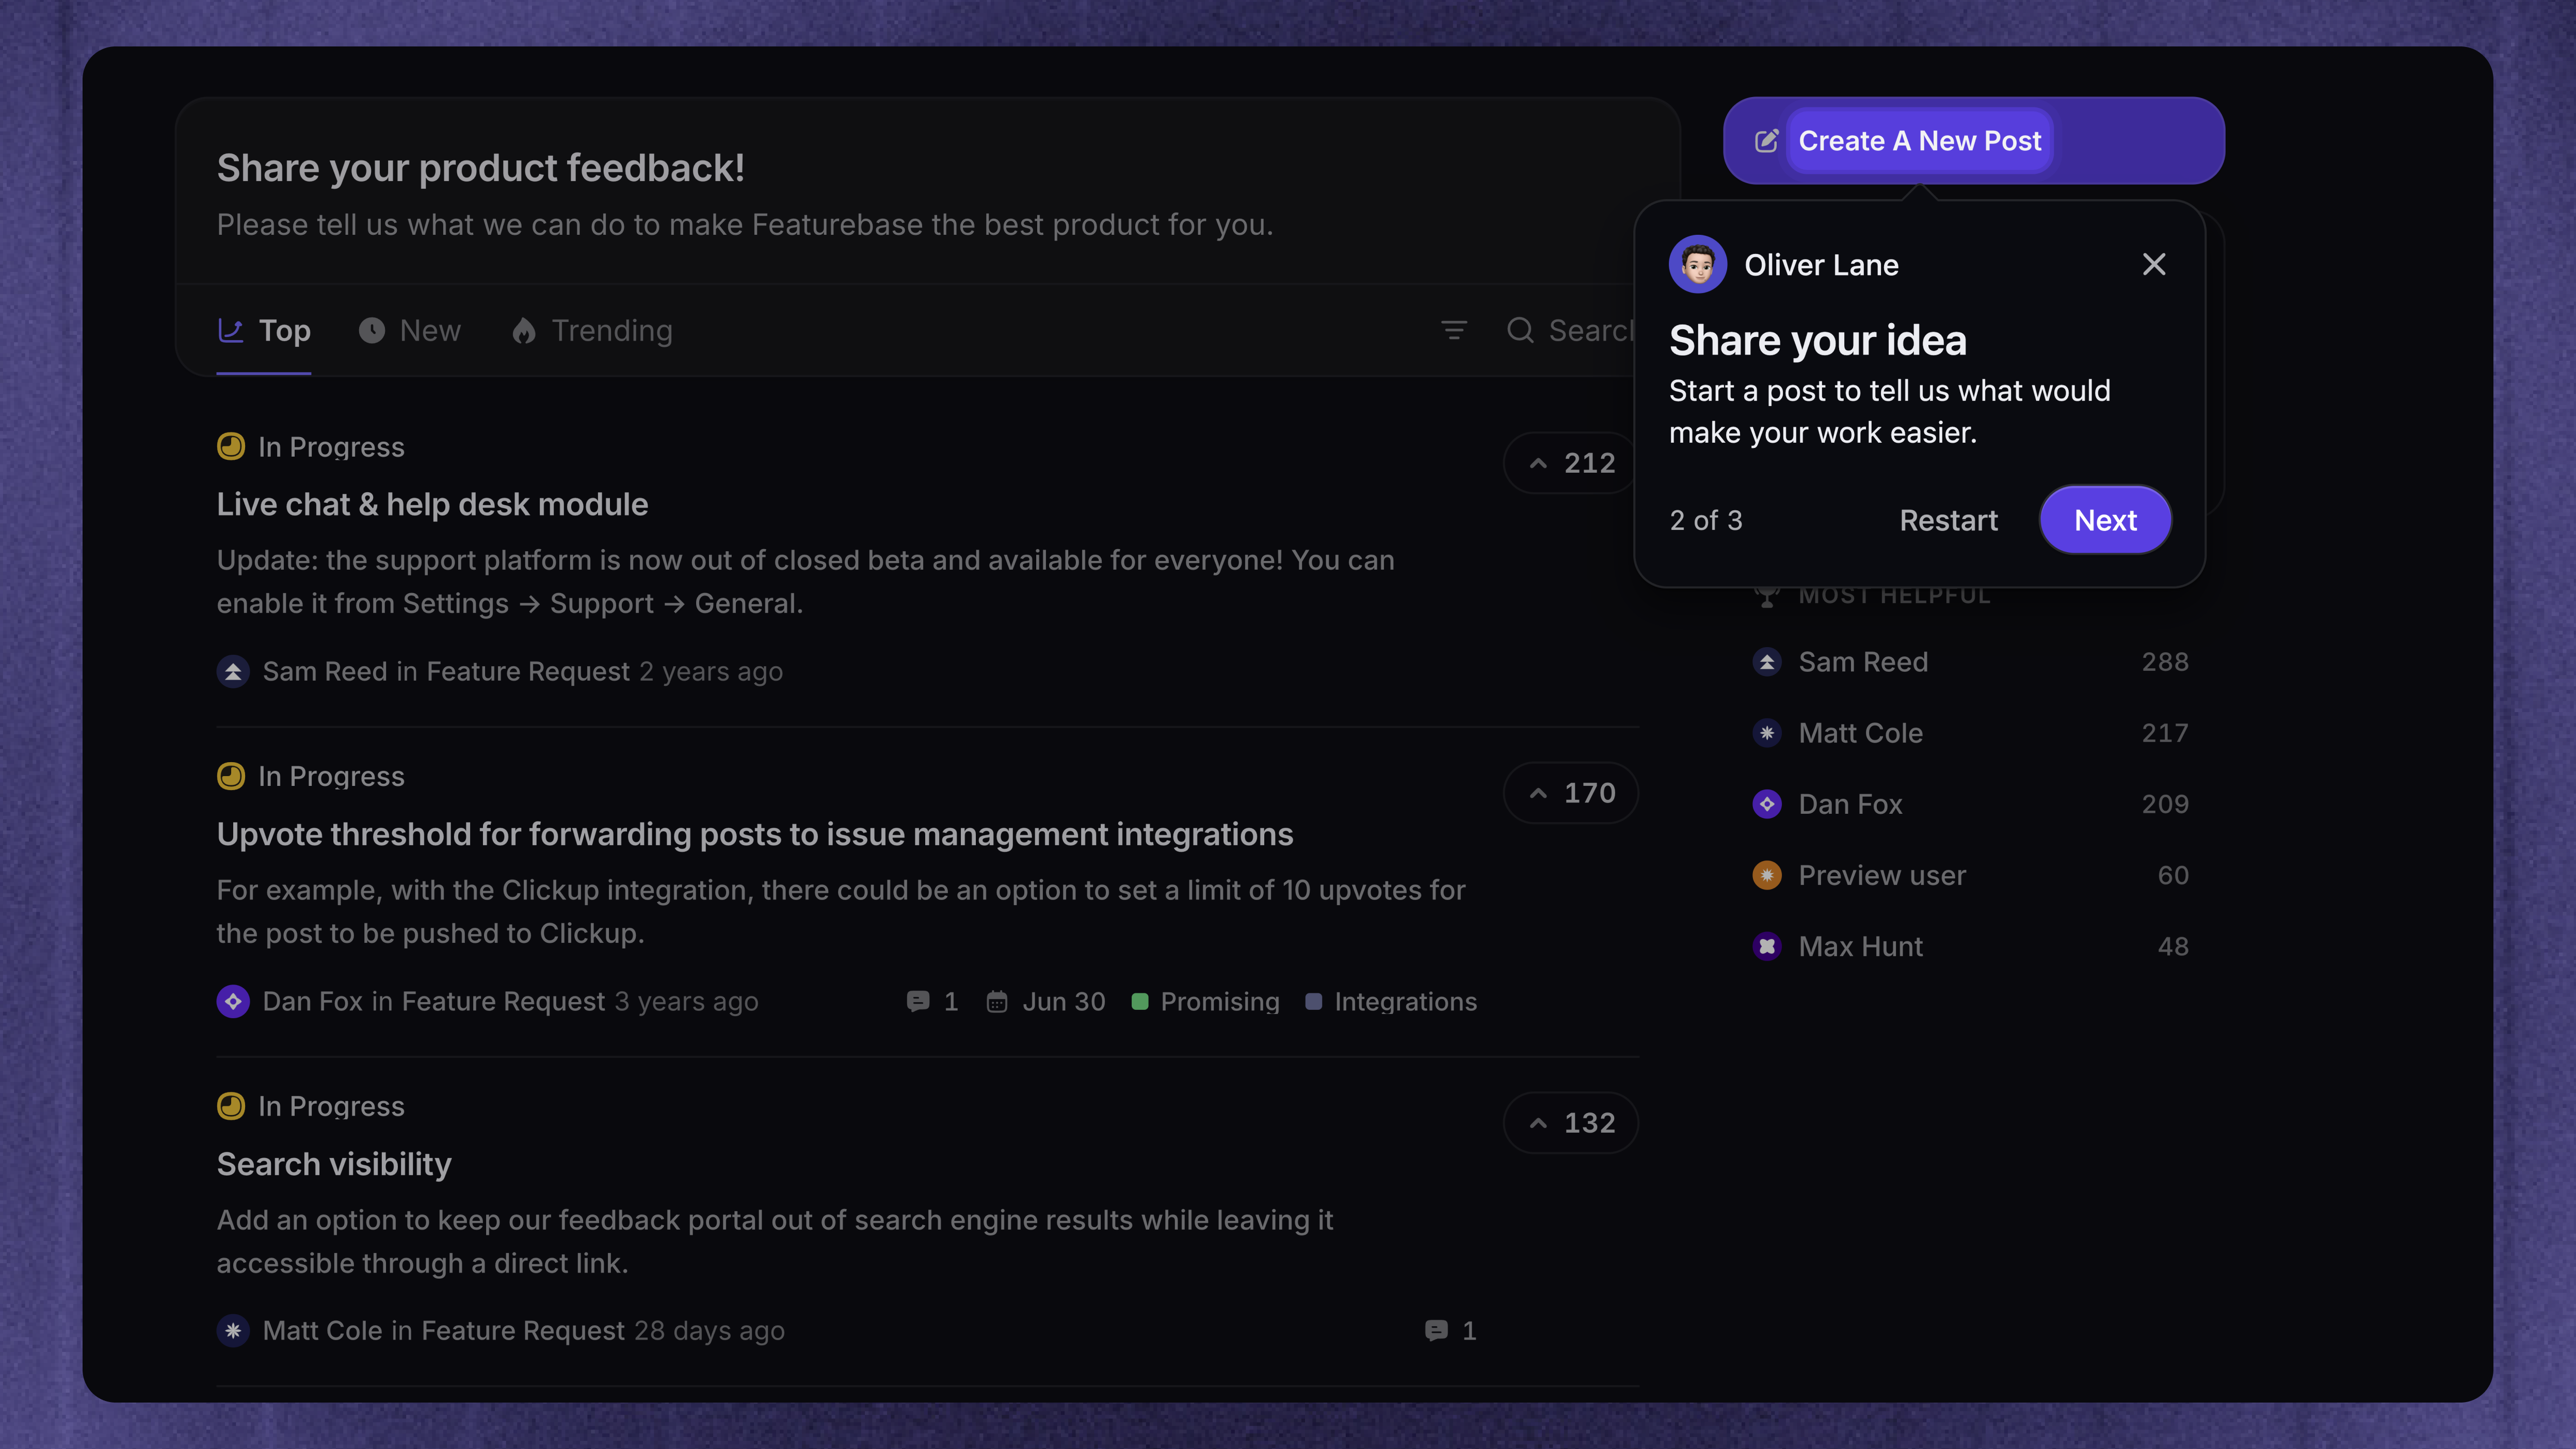This screenshot has width=2576, height=1449.
Task: Click the calendar icon next to Jun 30
Action: point(997,1001)
